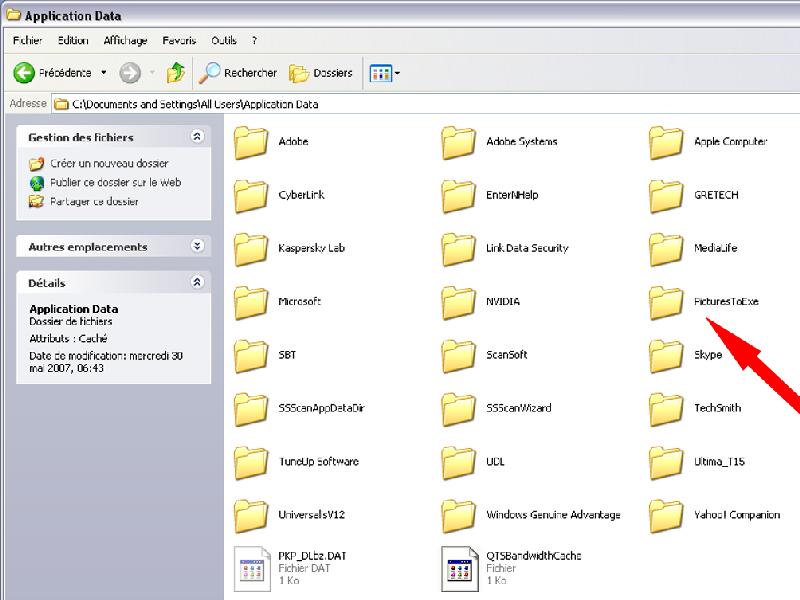Click the Apple Computer folder name
800x600 pixels.
pos(731,141)
